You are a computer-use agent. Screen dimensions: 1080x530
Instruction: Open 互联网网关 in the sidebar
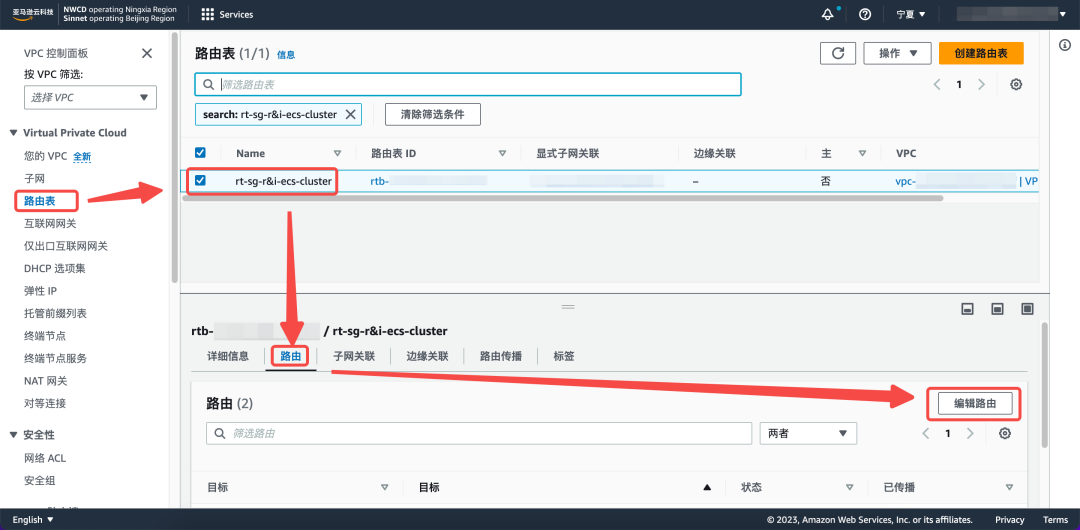tap(50, 223)
